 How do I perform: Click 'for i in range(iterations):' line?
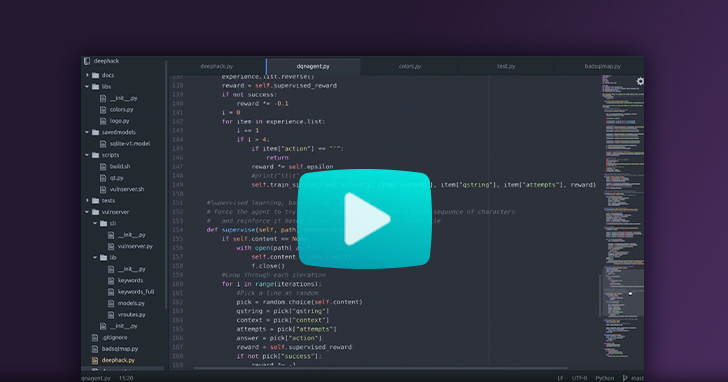click(271, 284)
